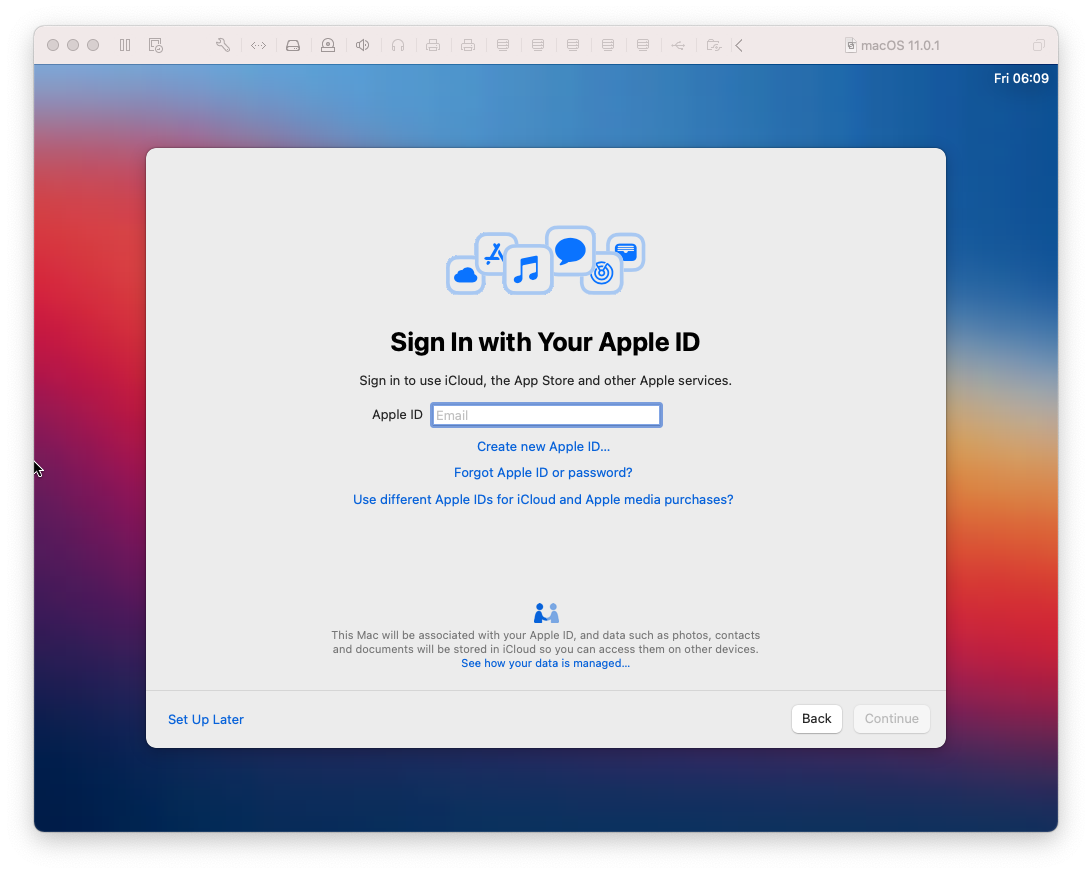1092x874 pixels.
Task: Click the Fri 06:09 menu bar clock
Action: coord(1021,77)
